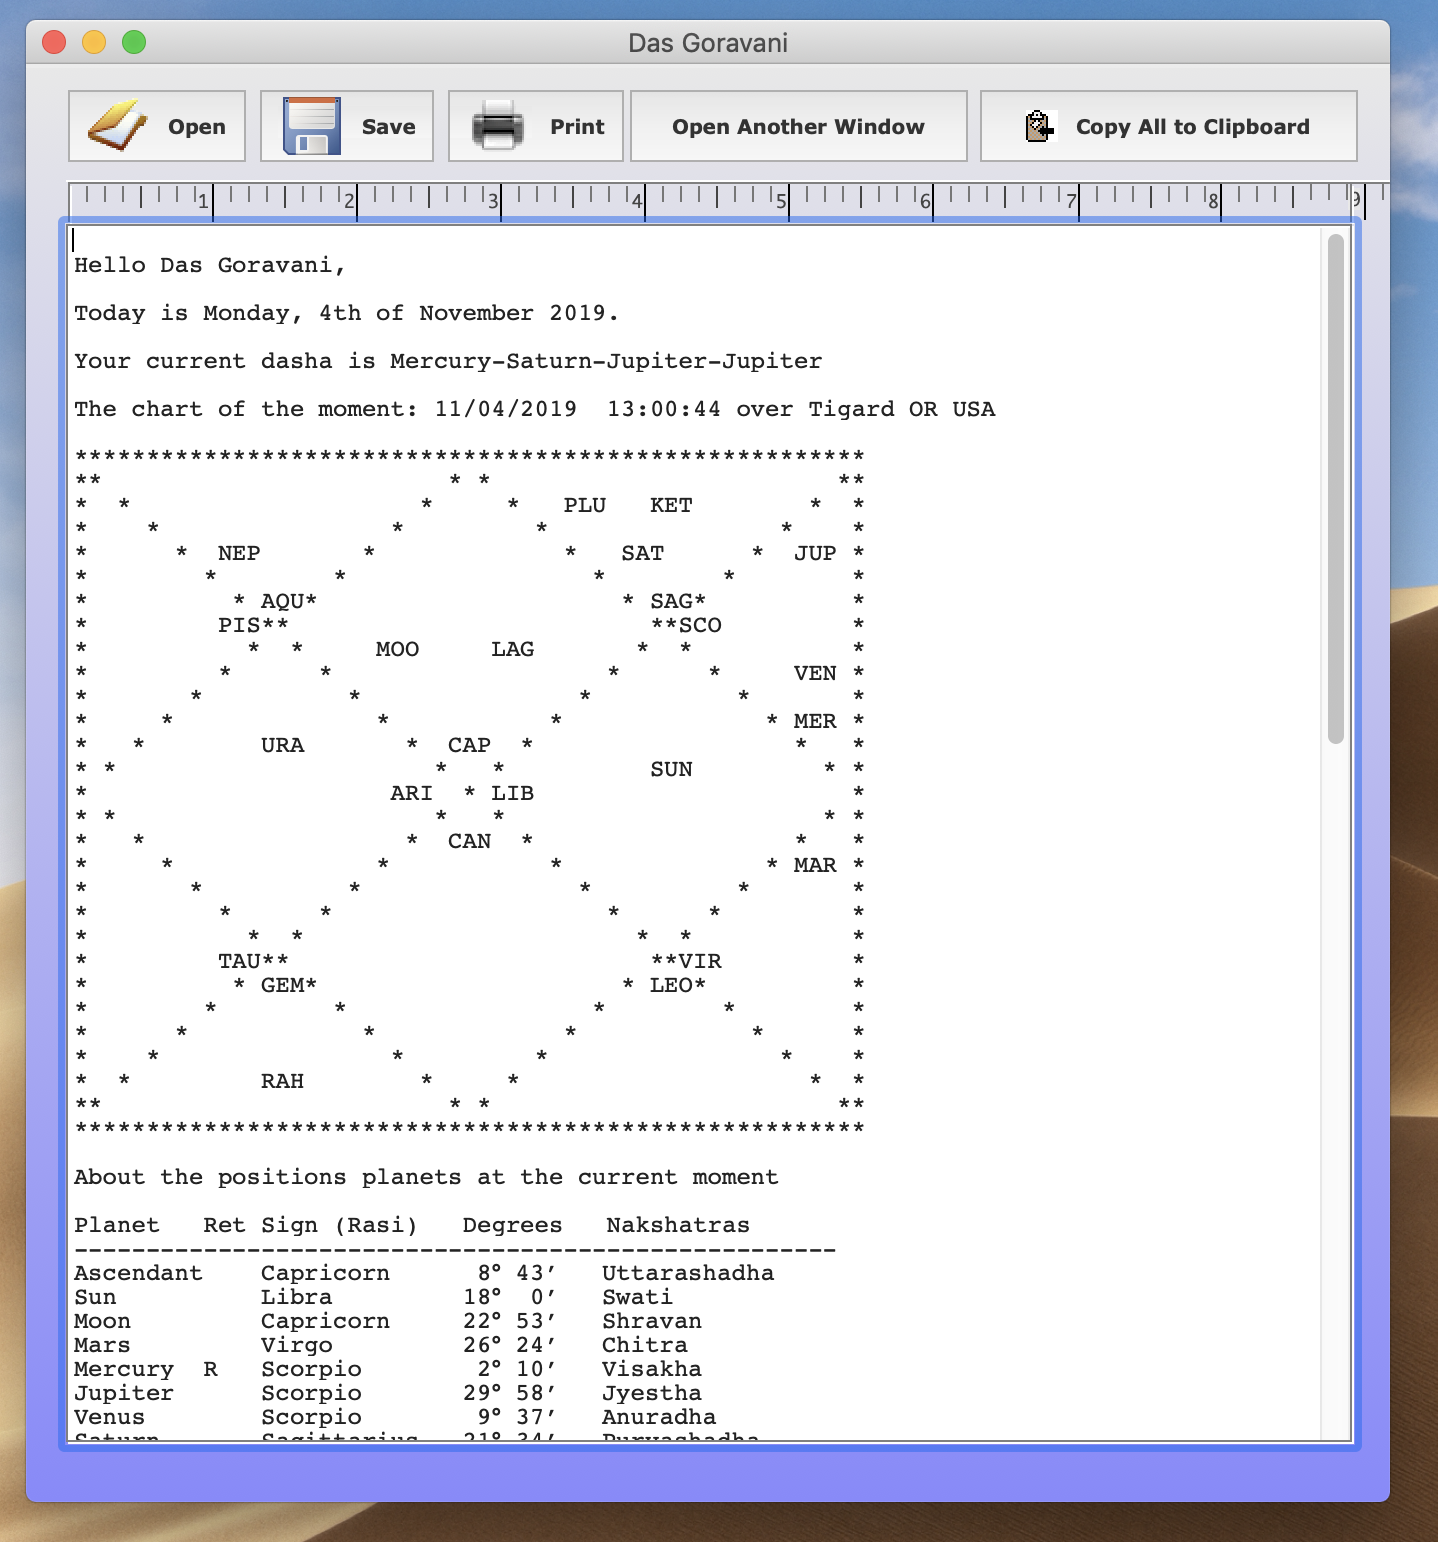Click the ruler at the 4 inch mark
This screenshot has height=1542, width=1438.
click(644, 200)
